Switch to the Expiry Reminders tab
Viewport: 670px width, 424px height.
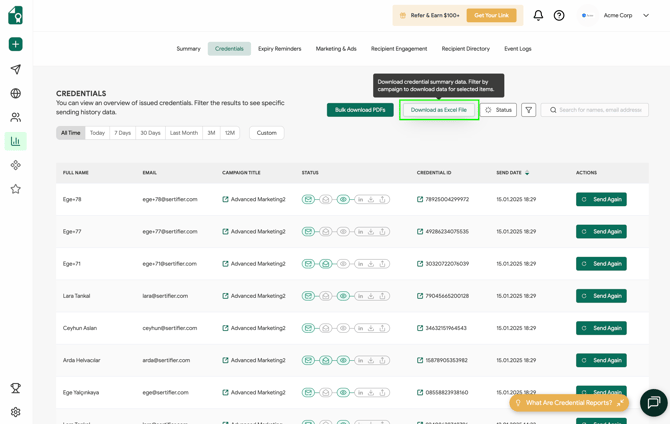click(x=279, y=49)
